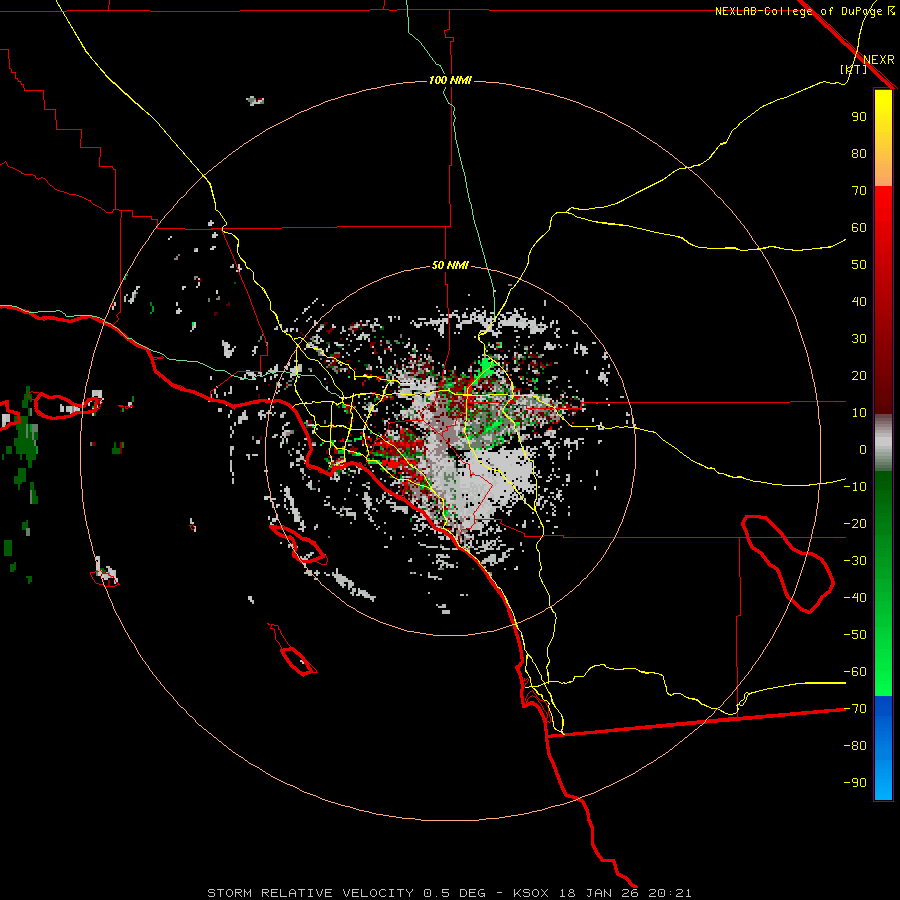
Task: Click the "20:21" scan time in the caption
Action: [670, 893]
